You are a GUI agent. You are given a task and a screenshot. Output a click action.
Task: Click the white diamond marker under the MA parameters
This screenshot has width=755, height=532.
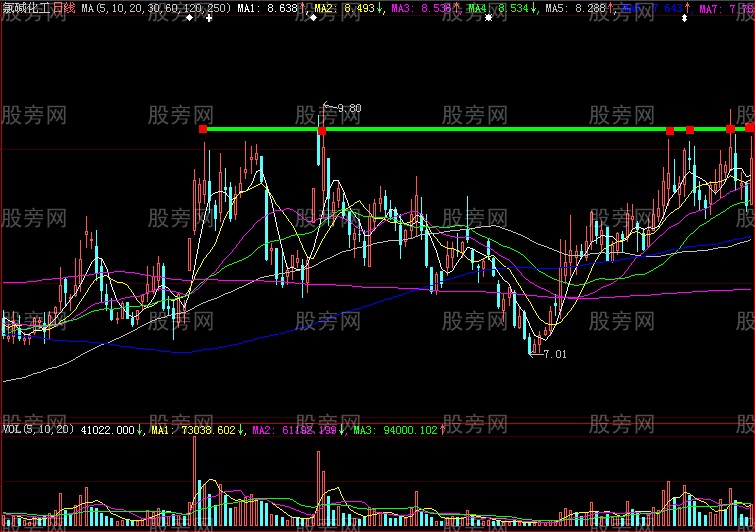point(189,19)
